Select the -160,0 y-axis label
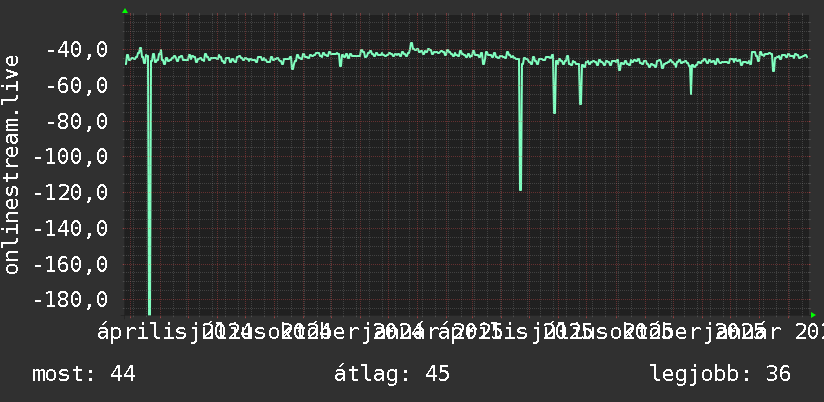This screenshot has width=824, height=402. [x=71, y=264]
